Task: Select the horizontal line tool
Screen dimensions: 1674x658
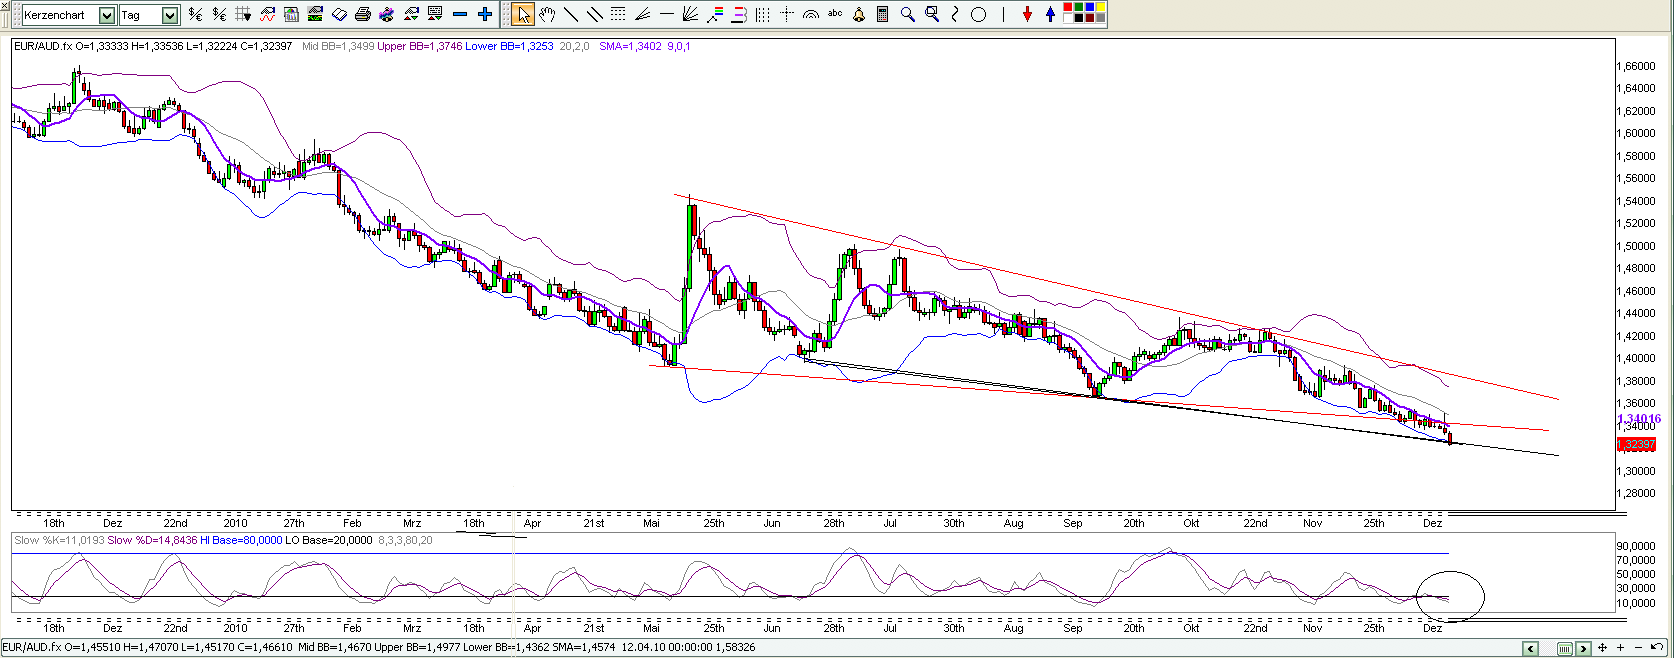Action: point(667,14)
